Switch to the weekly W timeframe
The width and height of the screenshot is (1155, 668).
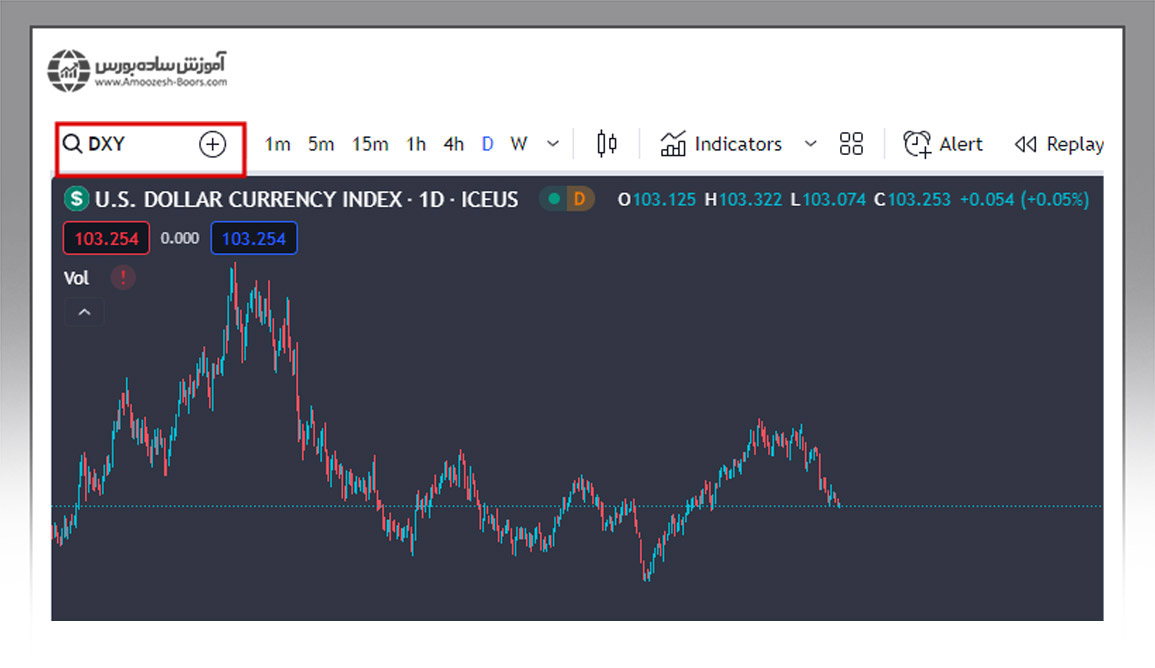tap(518, 144)
